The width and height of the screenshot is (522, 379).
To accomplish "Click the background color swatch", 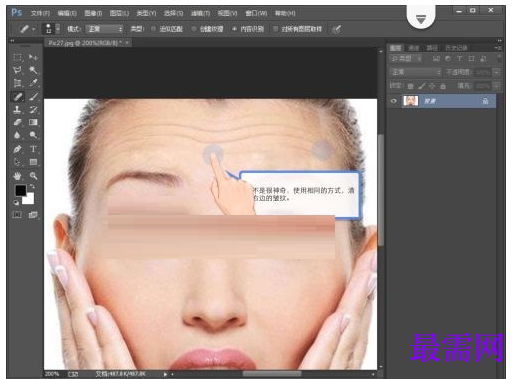I will pyautogui.click(x=29, y=200).
